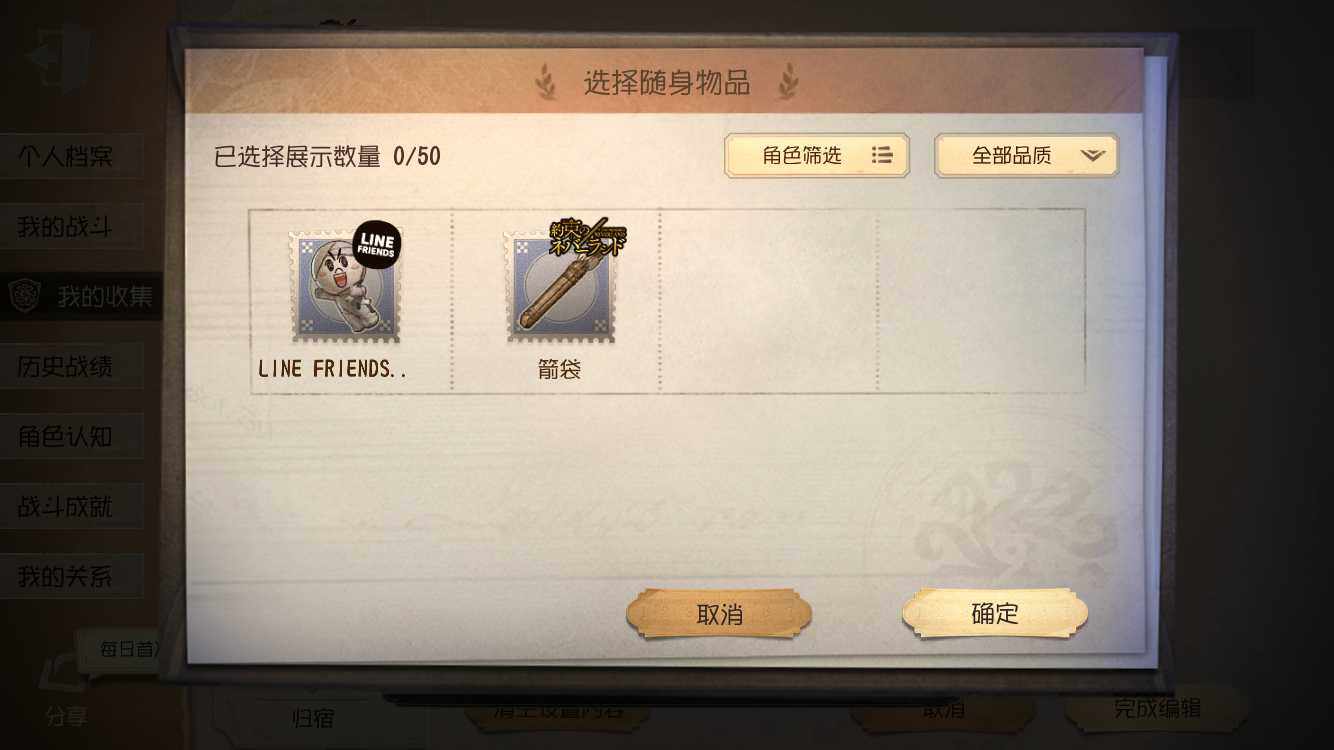Open the 个人档案 sidebar tab

70,157
